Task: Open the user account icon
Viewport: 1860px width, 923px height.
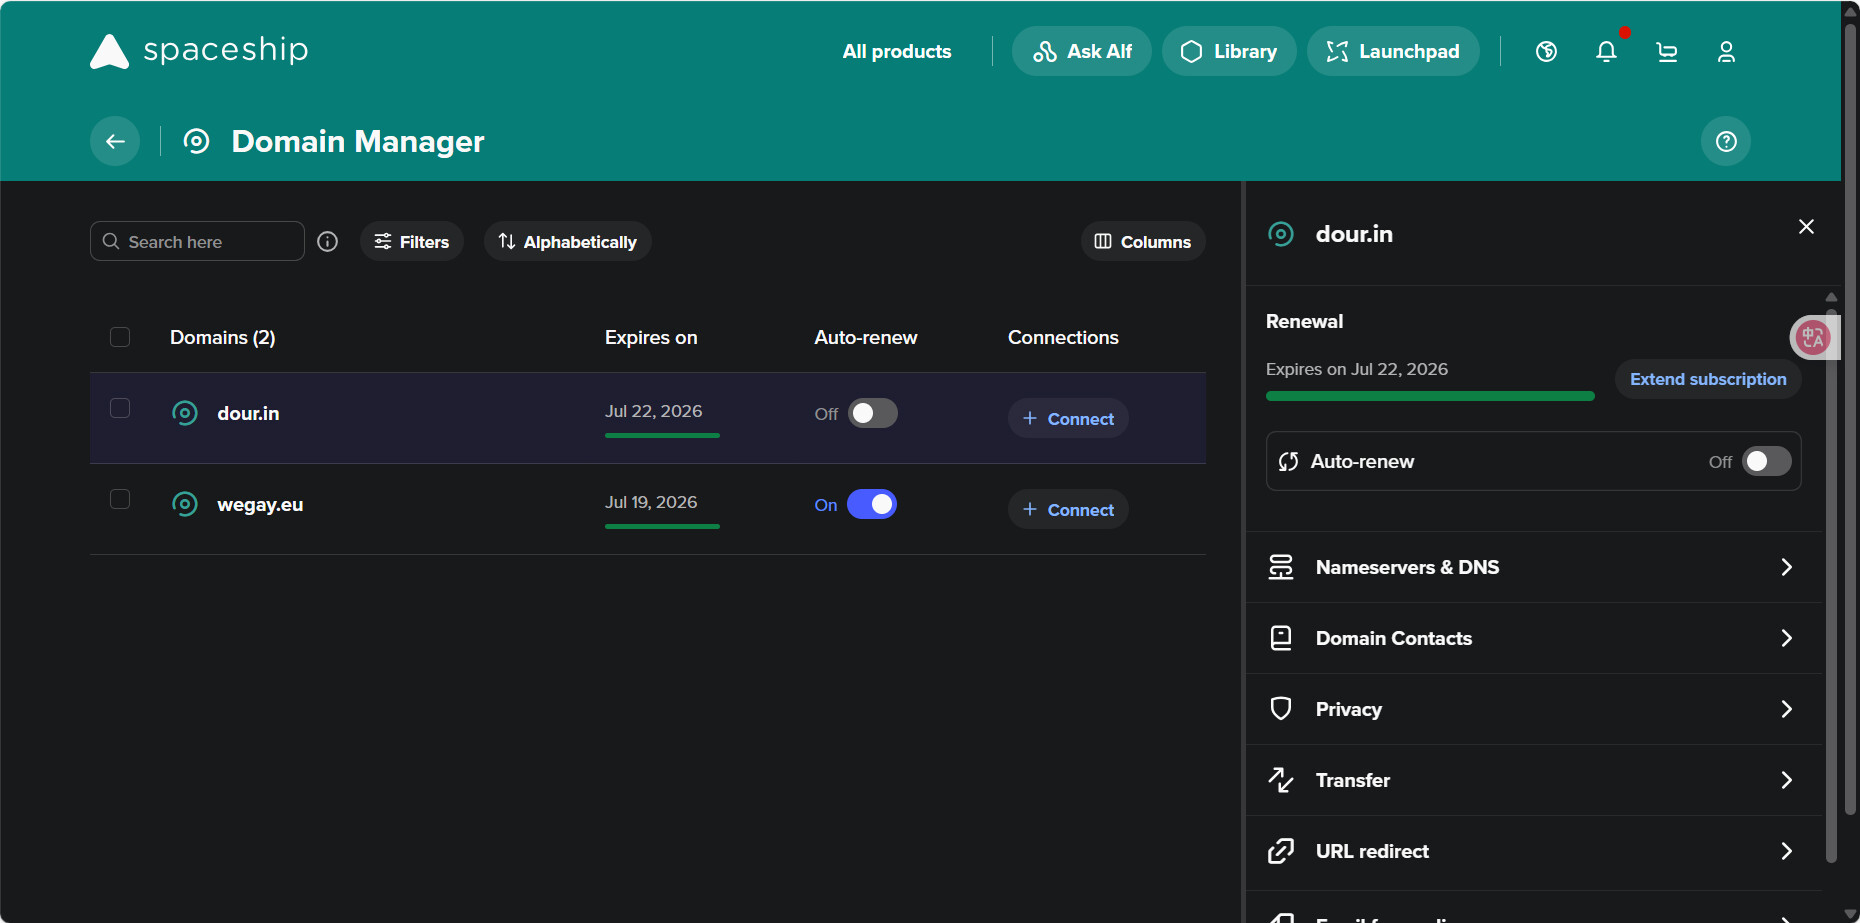Action: click(x=1726, y=51)
